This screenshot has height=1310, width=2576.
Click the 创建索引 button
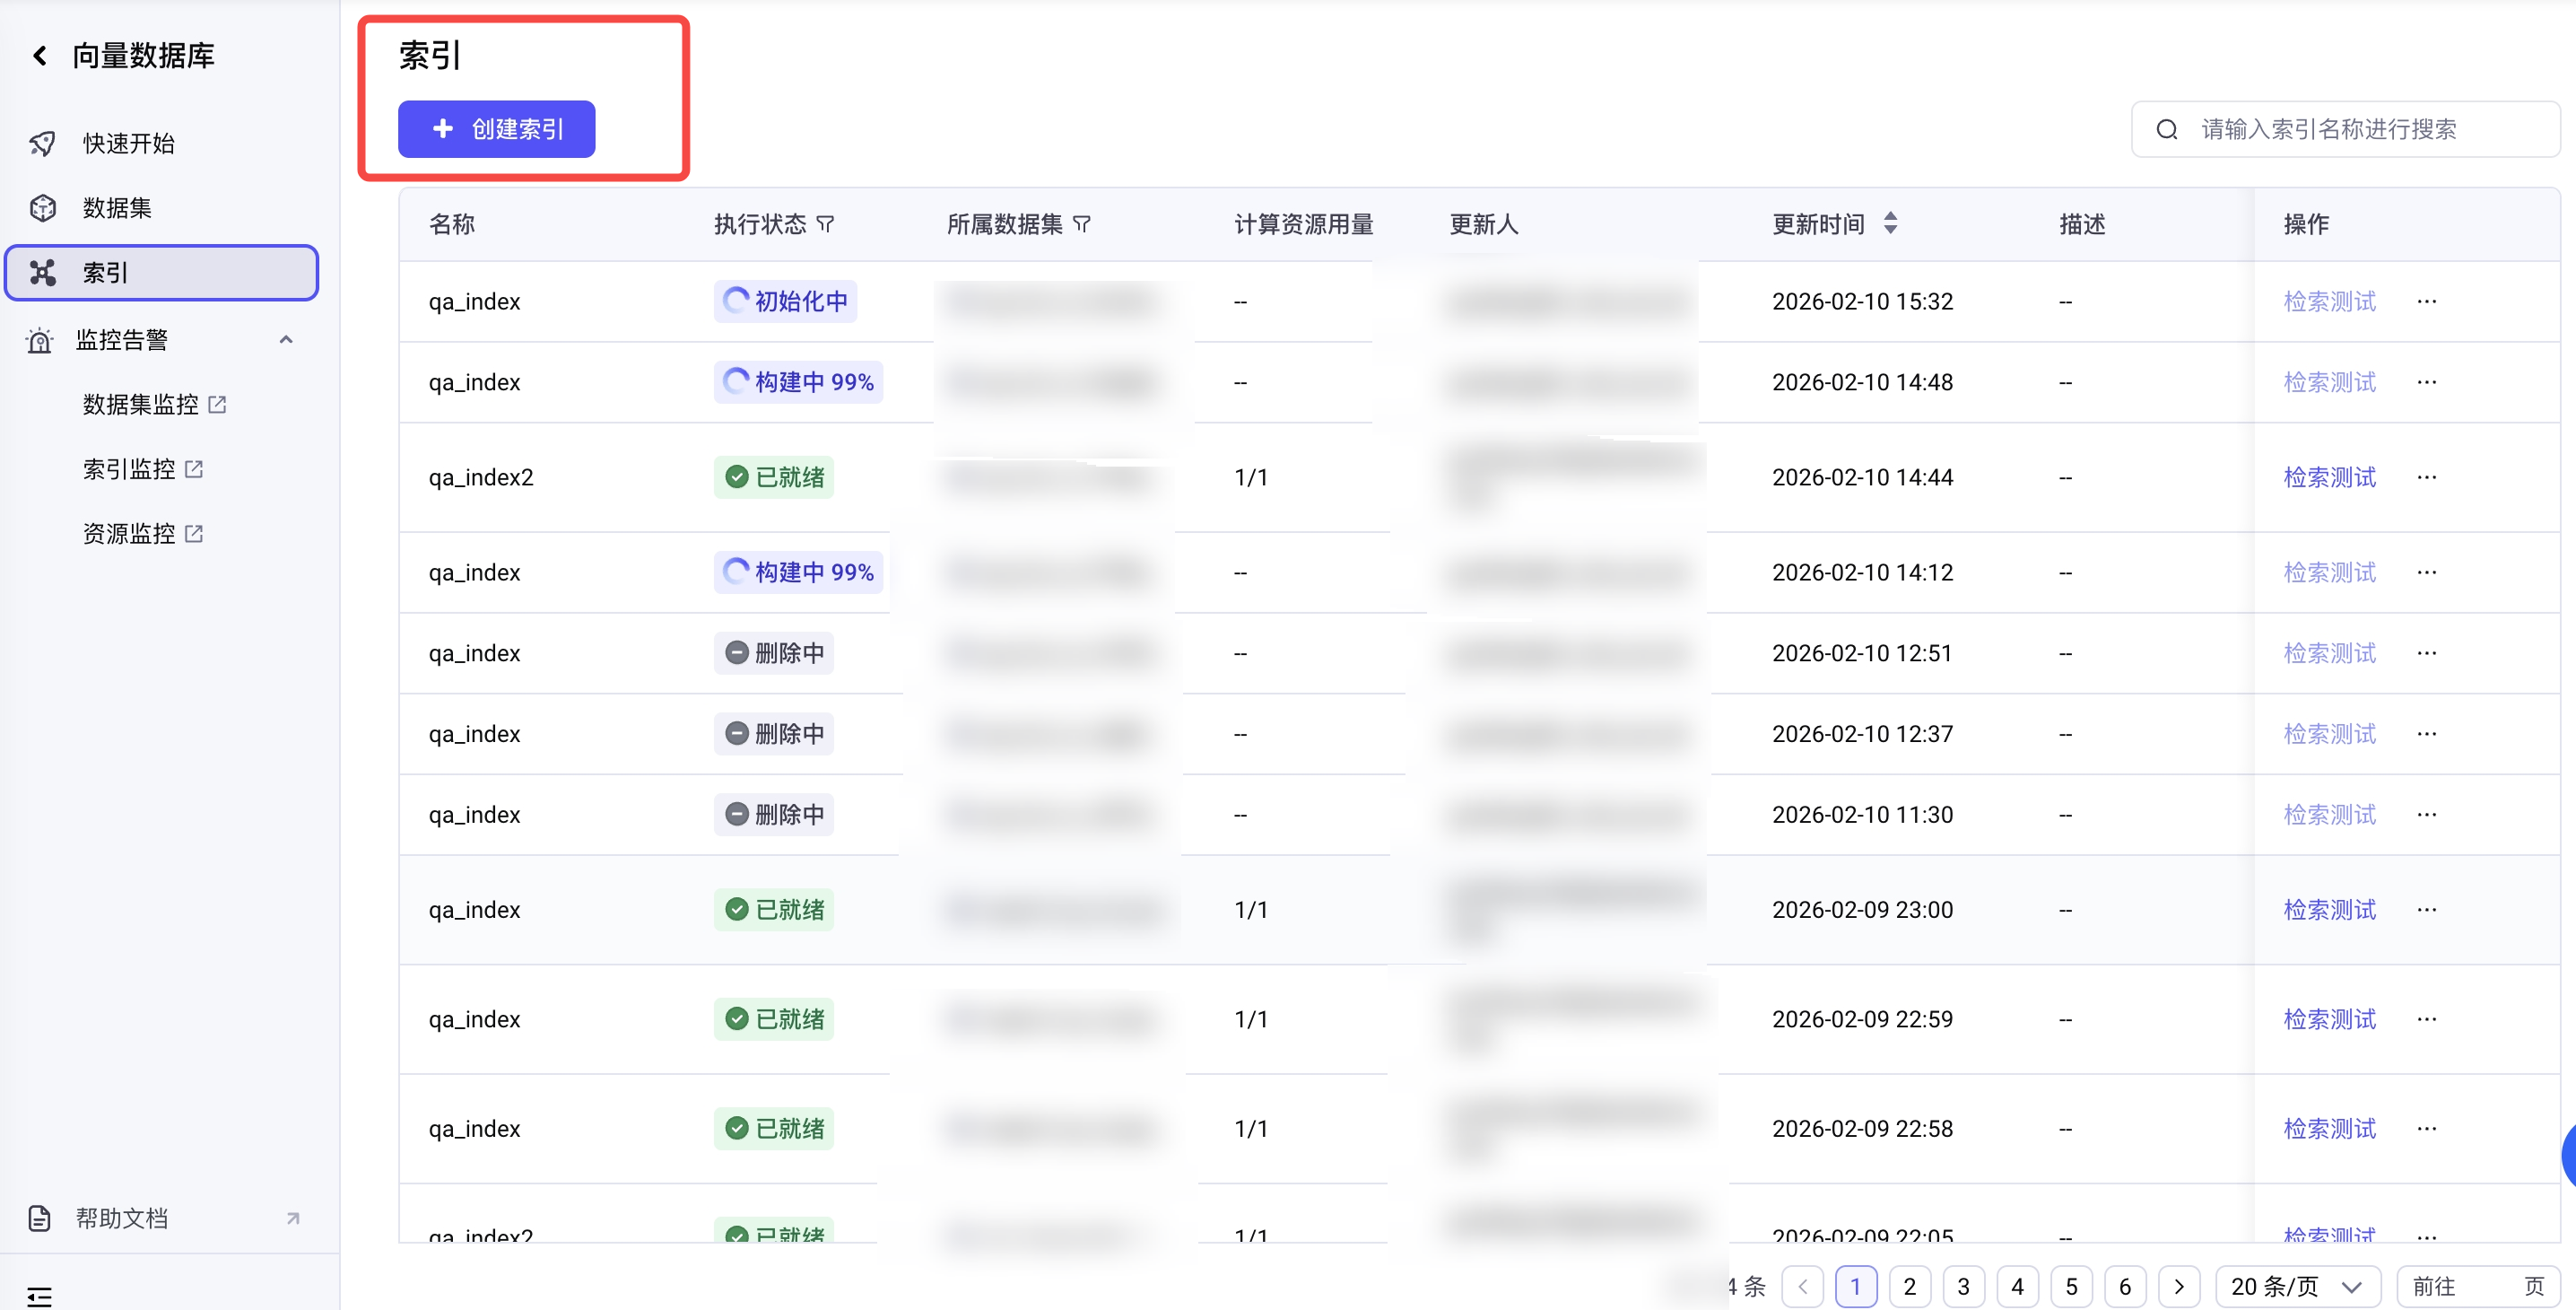click(x=496, y=129)
